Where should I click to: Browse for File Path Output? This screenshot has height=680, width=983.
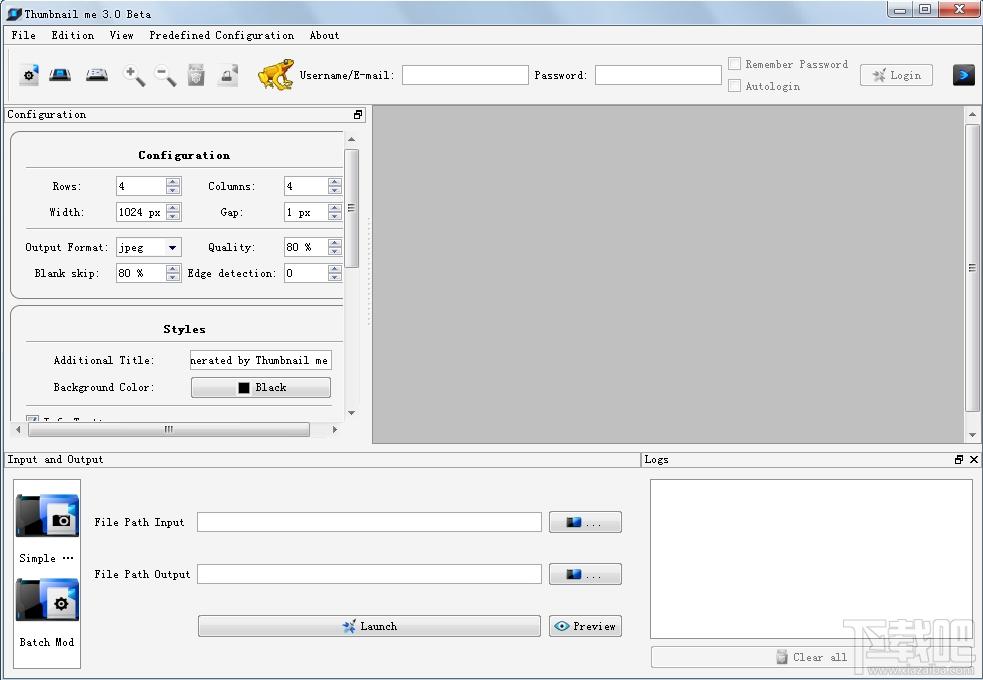tap(585, 574)
